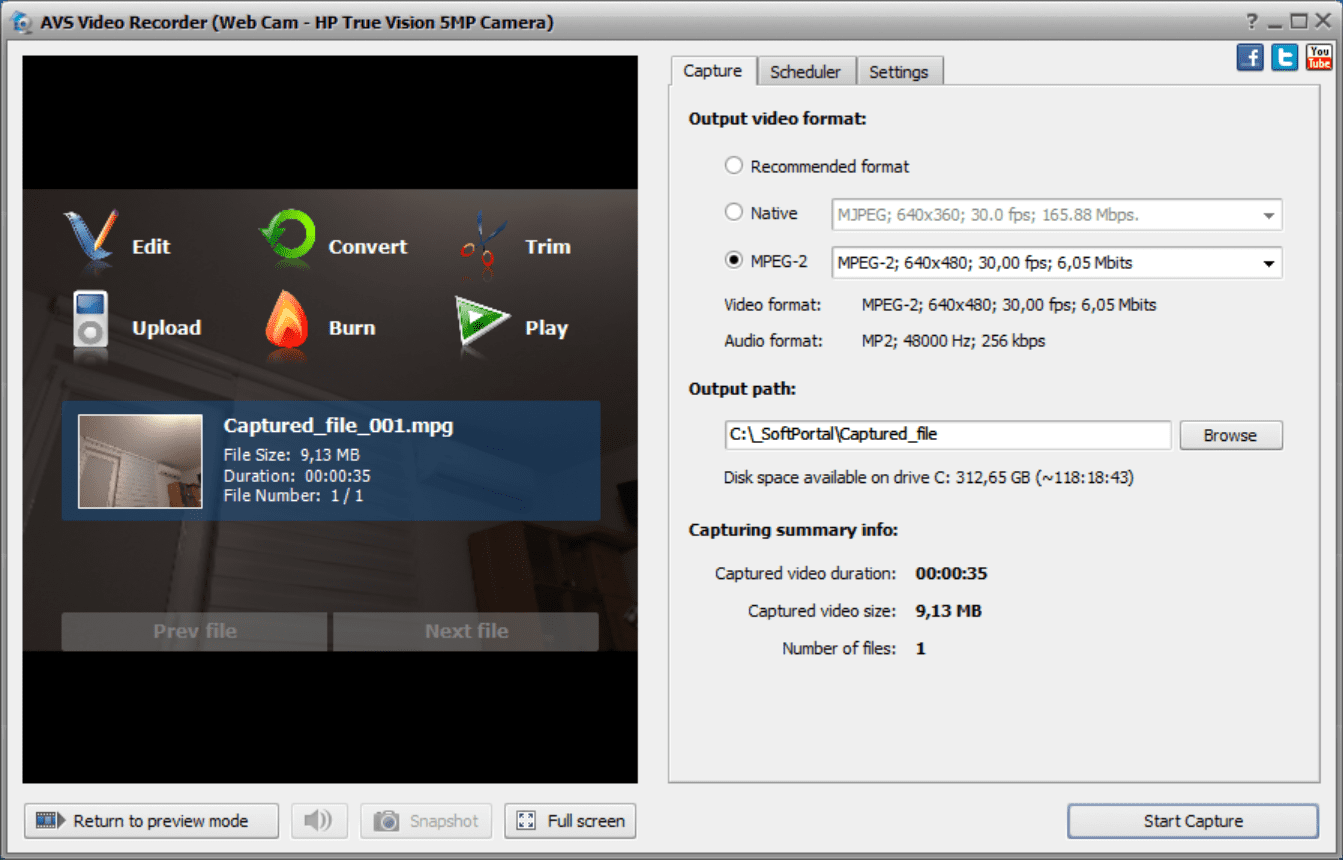This screenshot has height=860, width=1343.
Task: Click the Start Capture button
Action: click(x=1193, y=821)
